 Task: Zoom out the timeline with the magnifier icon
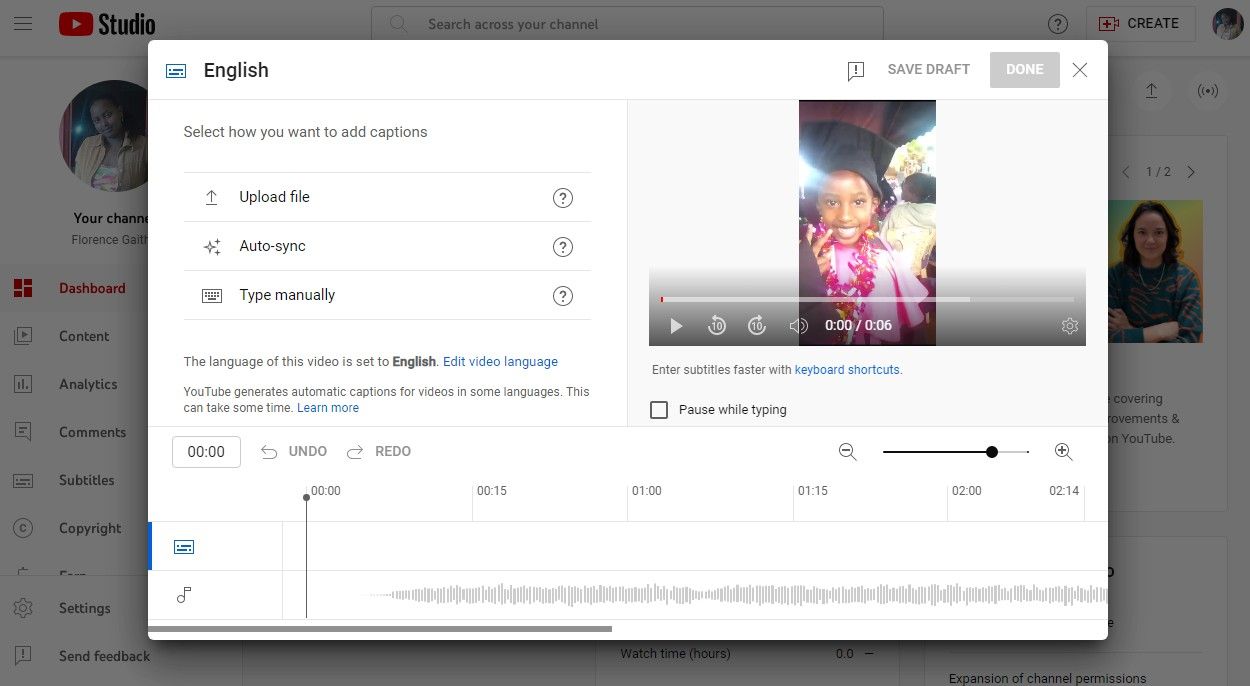click(847, 451)
